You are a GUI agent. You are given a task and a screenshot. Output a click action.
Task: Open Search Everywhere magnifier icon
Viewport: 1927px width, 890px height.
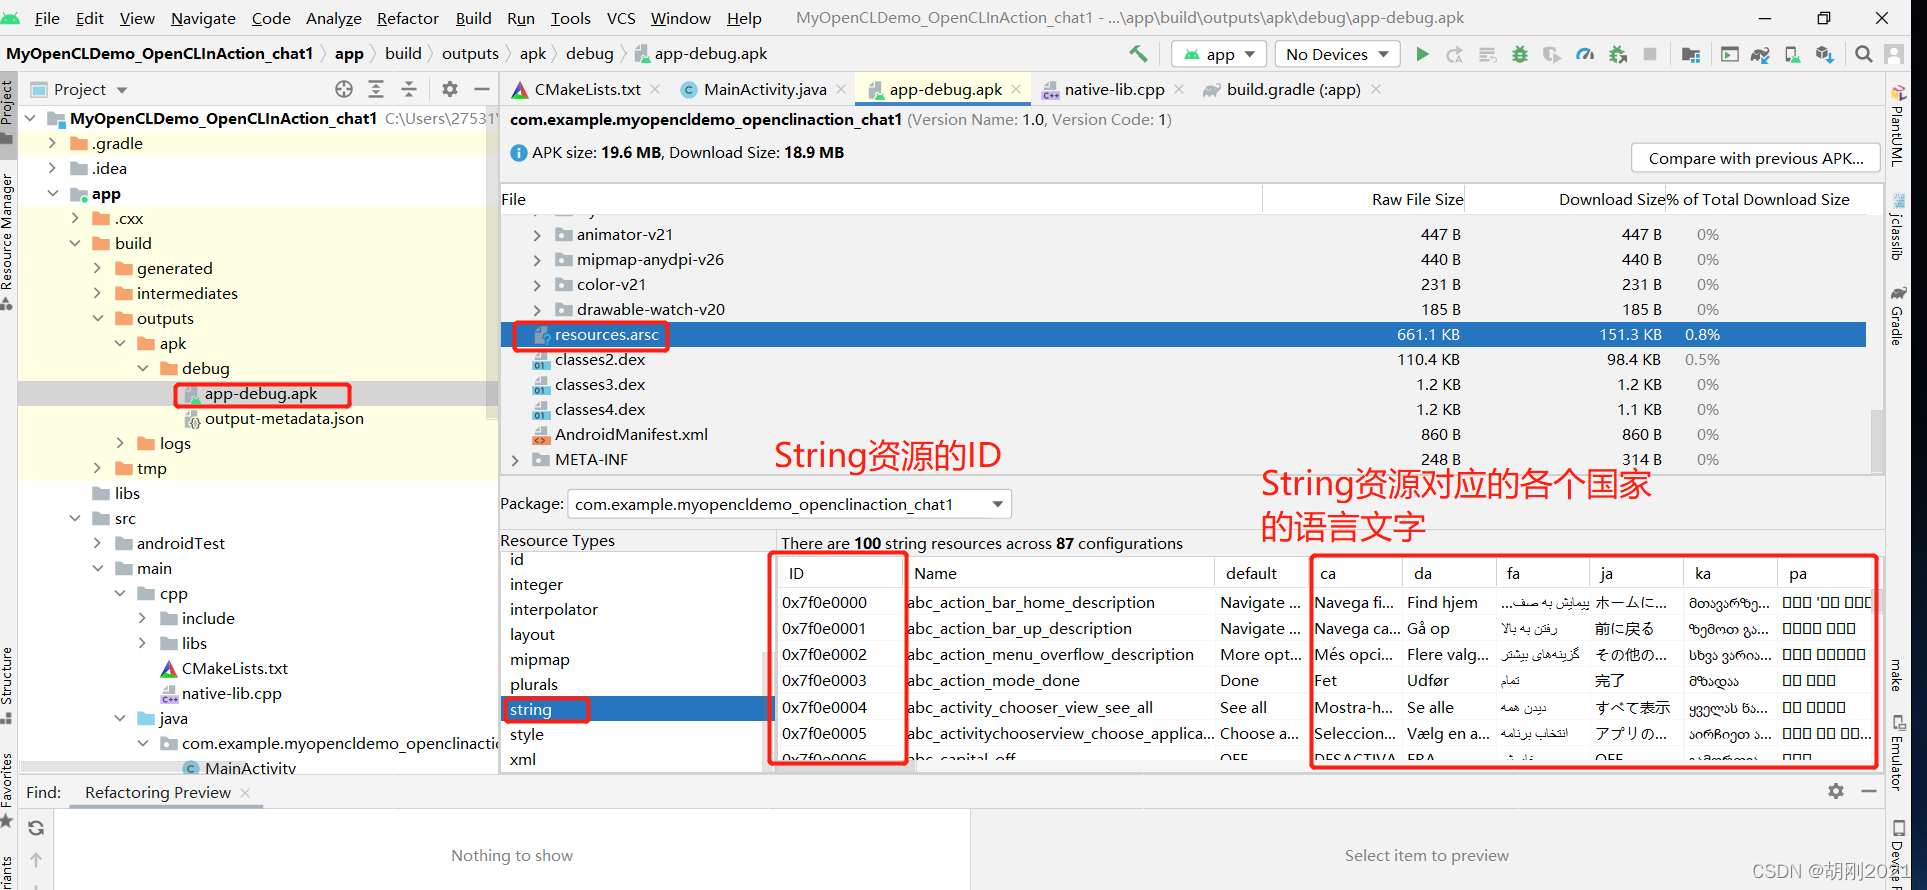1864,54
